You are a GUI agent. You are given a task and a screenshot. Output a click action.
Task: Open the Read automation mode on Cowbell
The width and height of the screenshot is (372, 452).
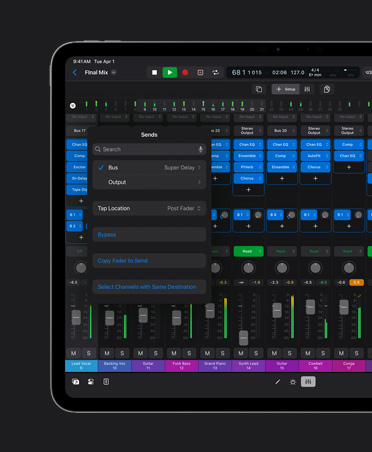coord(315,251)
